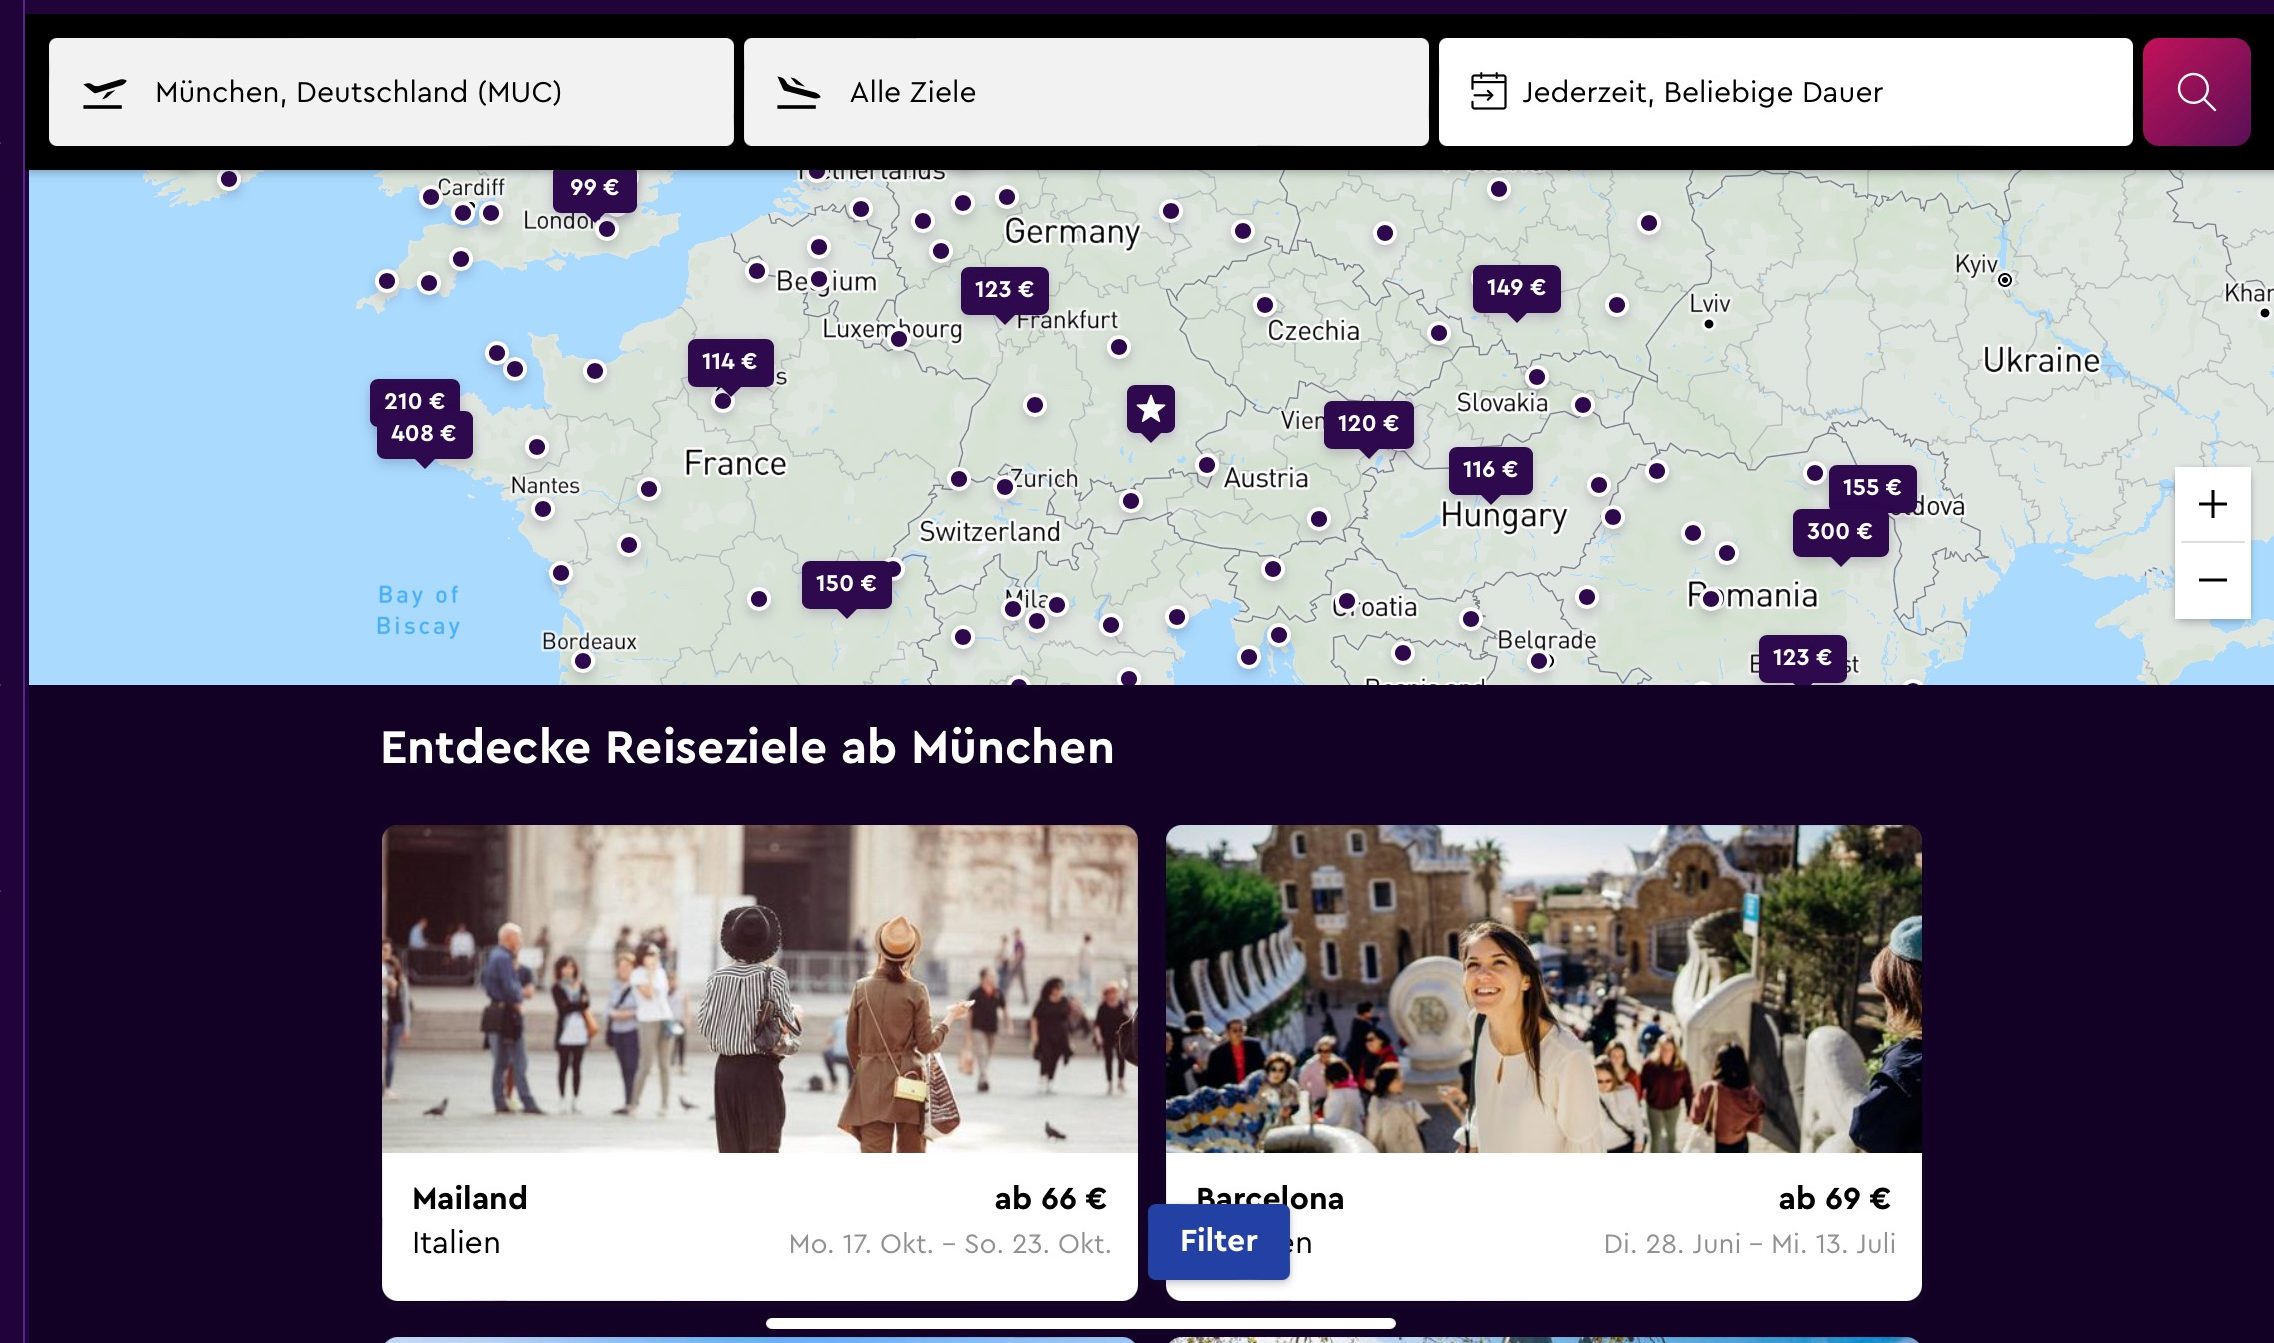The width and height of the screenshot is (2274, 1343).
Task: Select the 300 € marker near Romania
Action: pos(1839,532)
